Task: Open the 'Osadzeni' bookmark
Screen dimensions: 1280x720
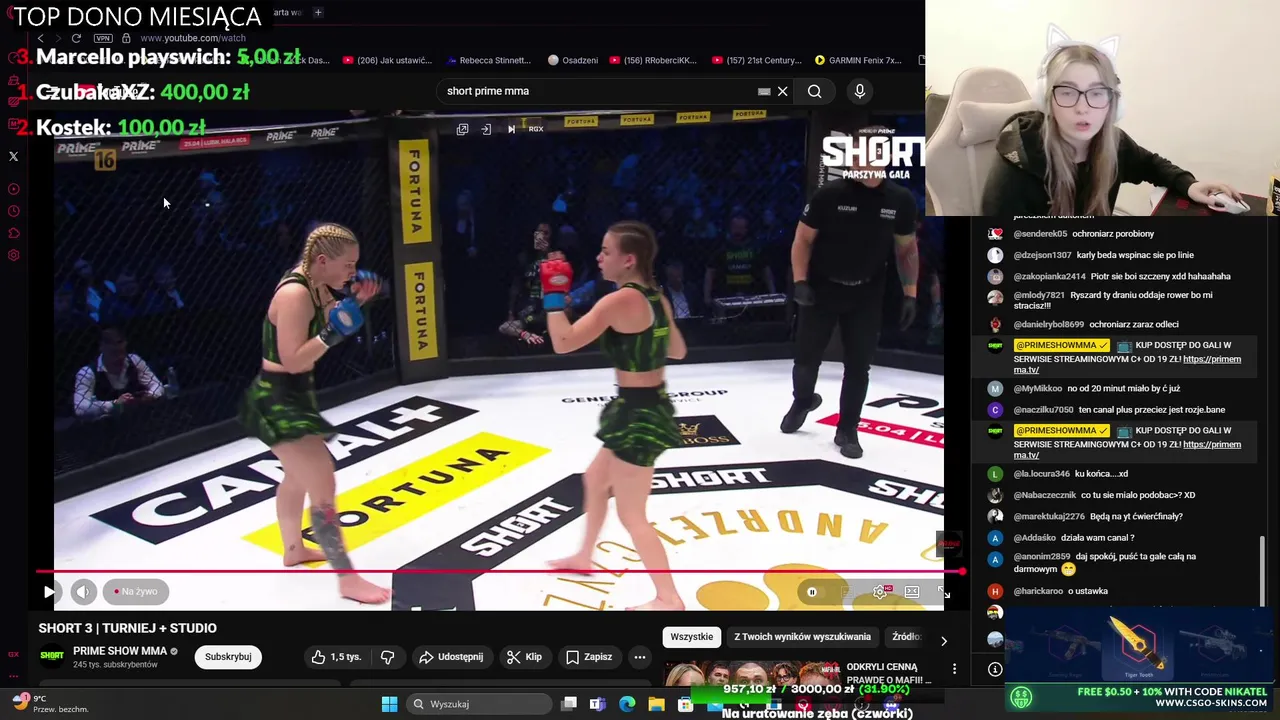Action: click(573, 60)
